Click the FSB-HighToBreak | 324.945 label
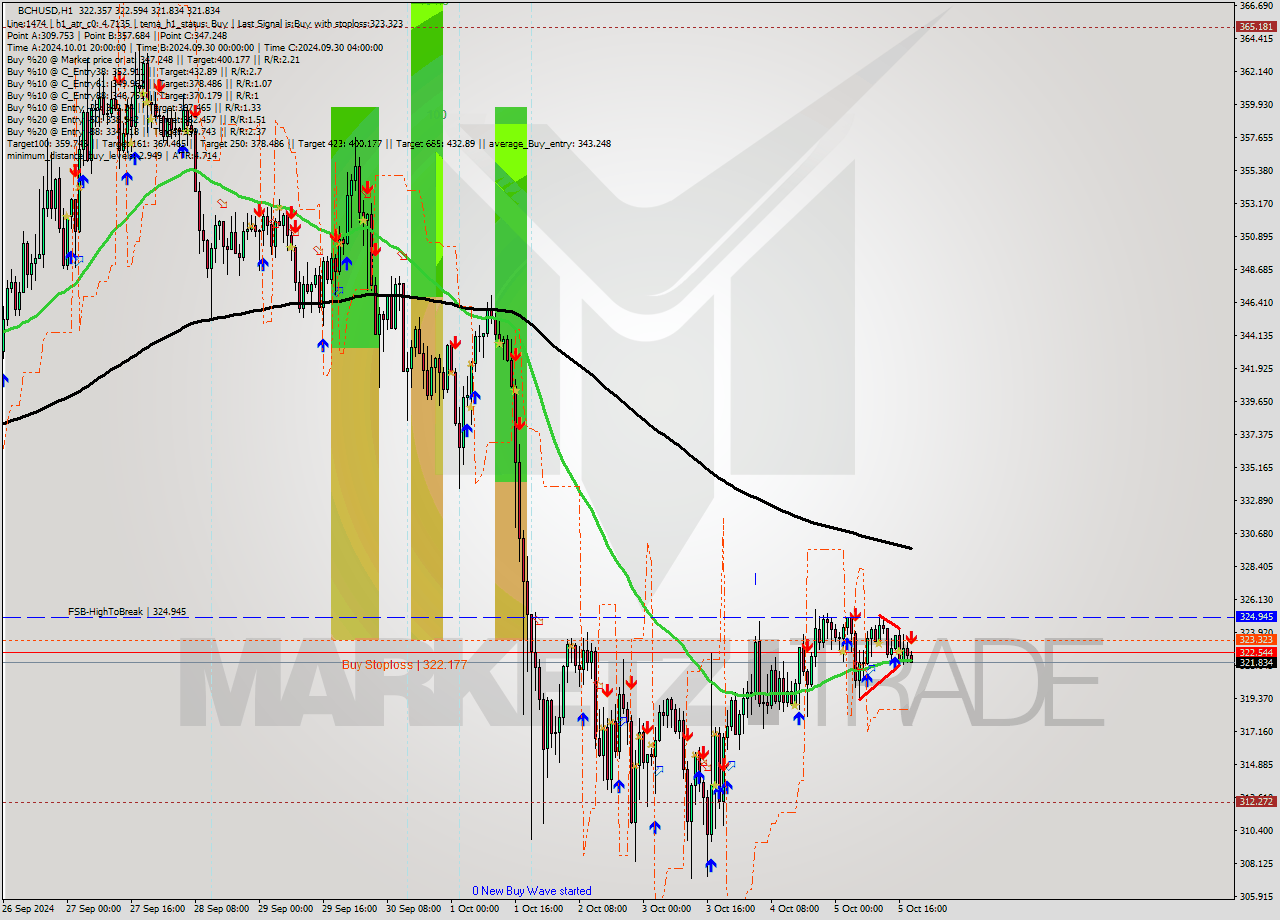Image resolution: width=1280 pixels, height=920 pixels. coord(127,611)
